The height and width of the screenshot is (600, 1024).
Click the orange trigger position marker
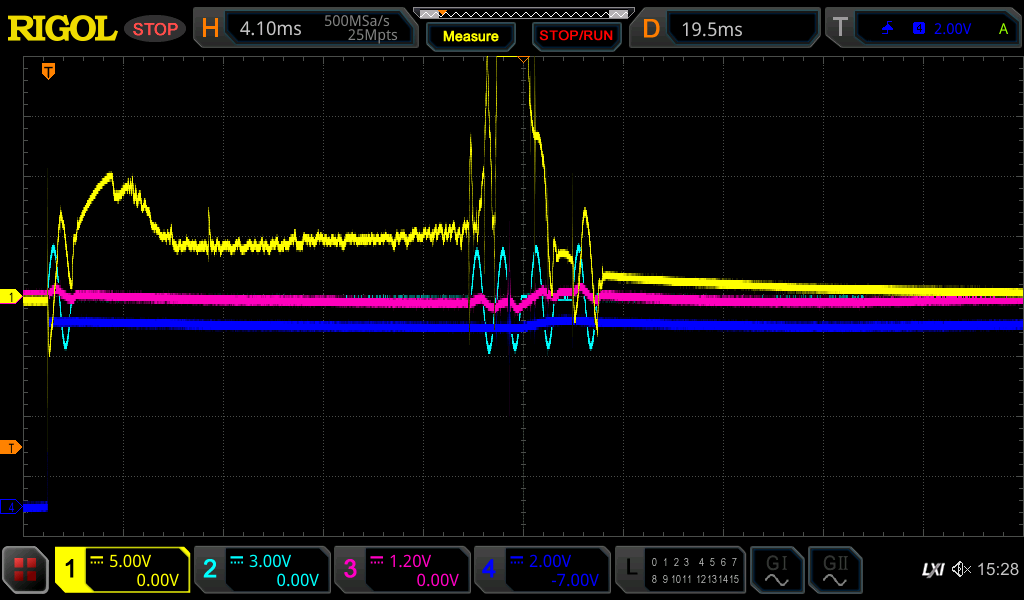point(47,71)
